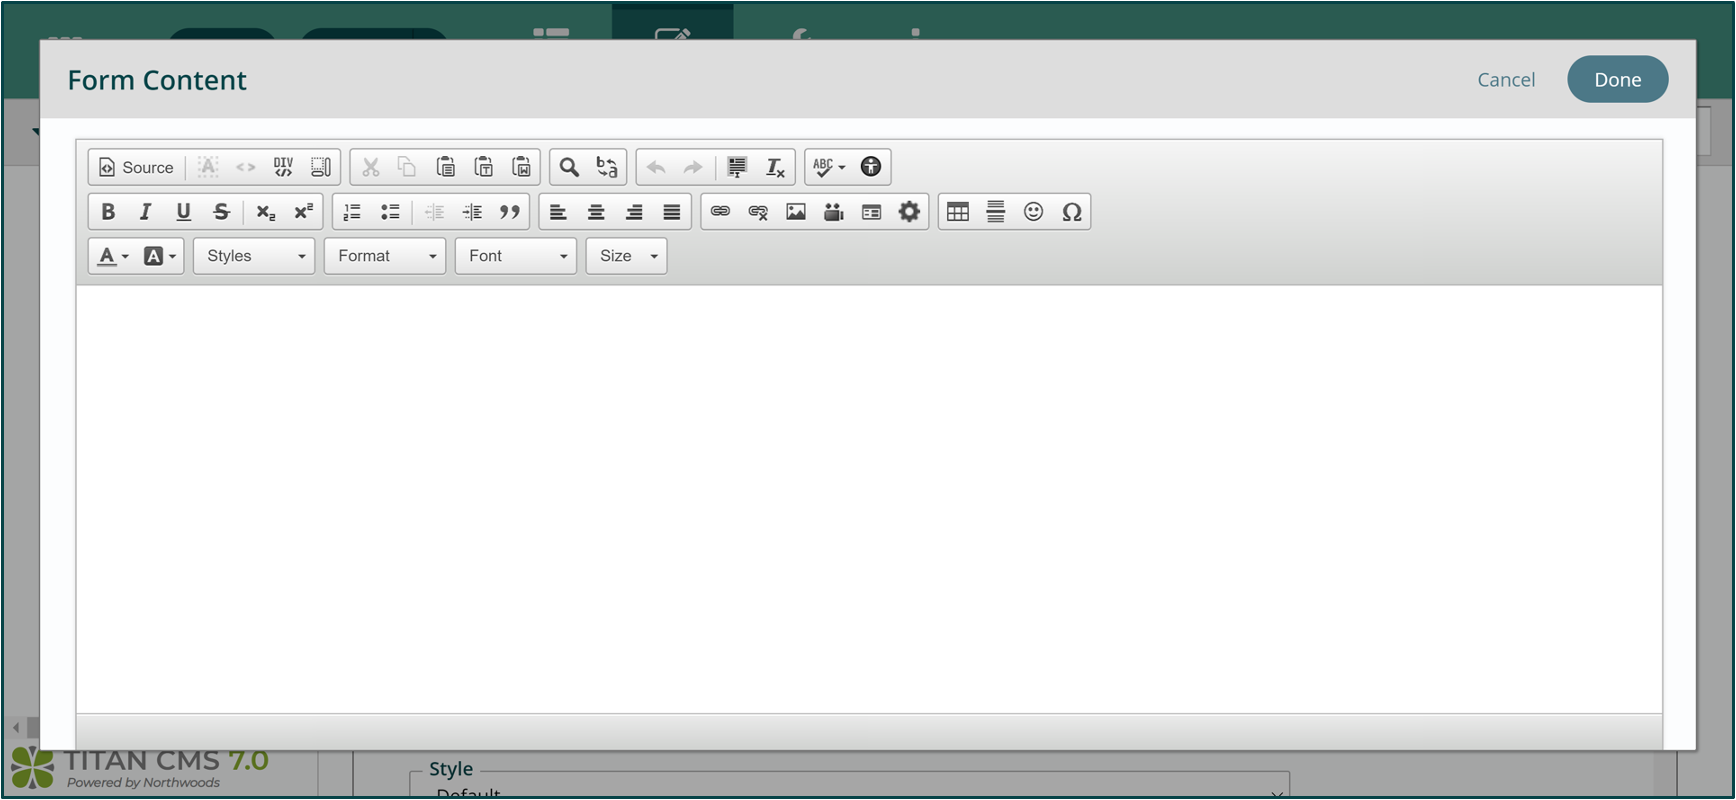
Task: Insert a Table
Action: point(958,212)
